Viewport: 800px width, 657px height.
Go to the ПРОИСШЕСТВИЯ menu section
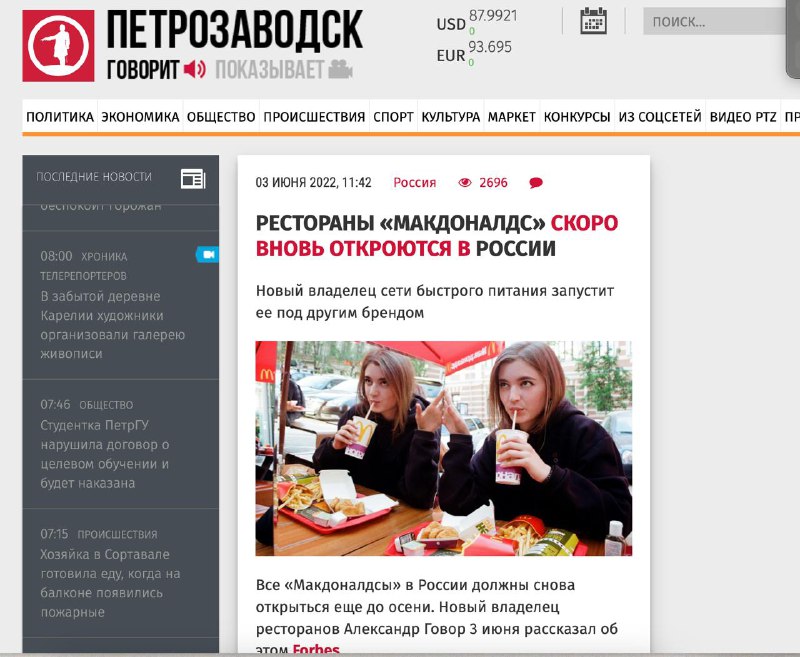314,117
